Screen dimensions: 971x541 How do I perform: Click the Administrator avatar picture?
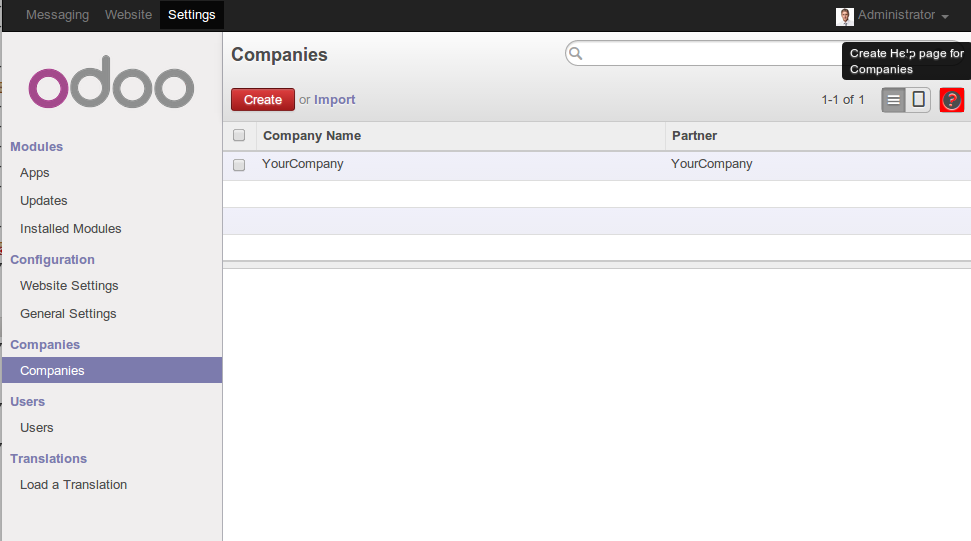pyautogui.click(x=845, y=16)
